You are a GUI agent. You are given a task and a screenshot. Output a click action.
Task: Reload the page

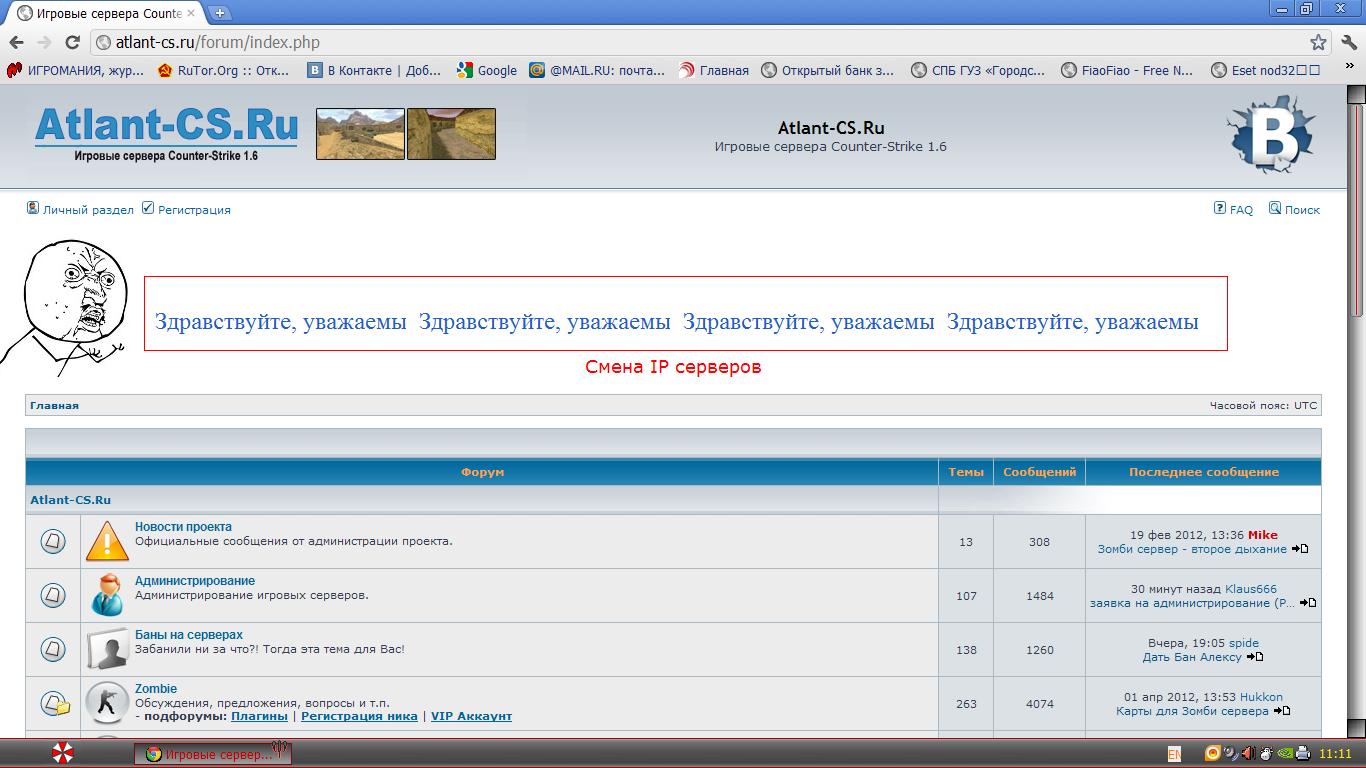[72, 42]
